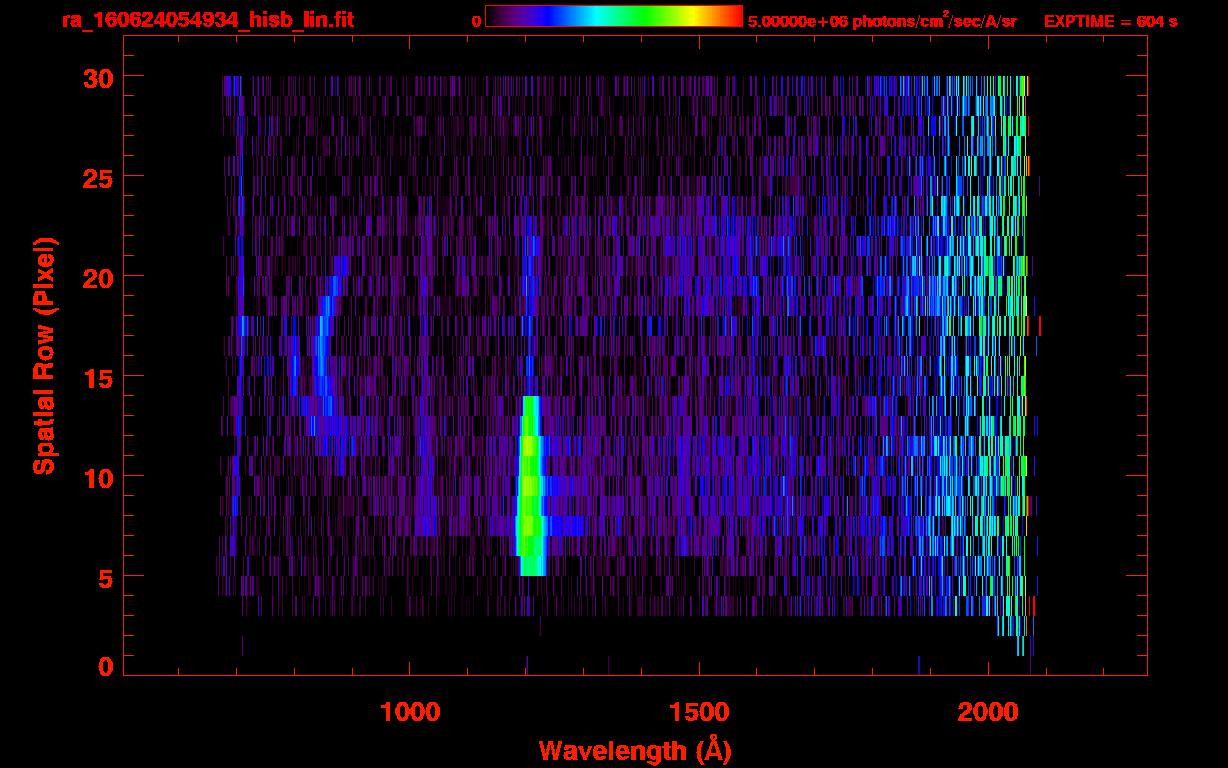
Task: Click the orange-red end of the color bar
Action: (x=730, y=16)
